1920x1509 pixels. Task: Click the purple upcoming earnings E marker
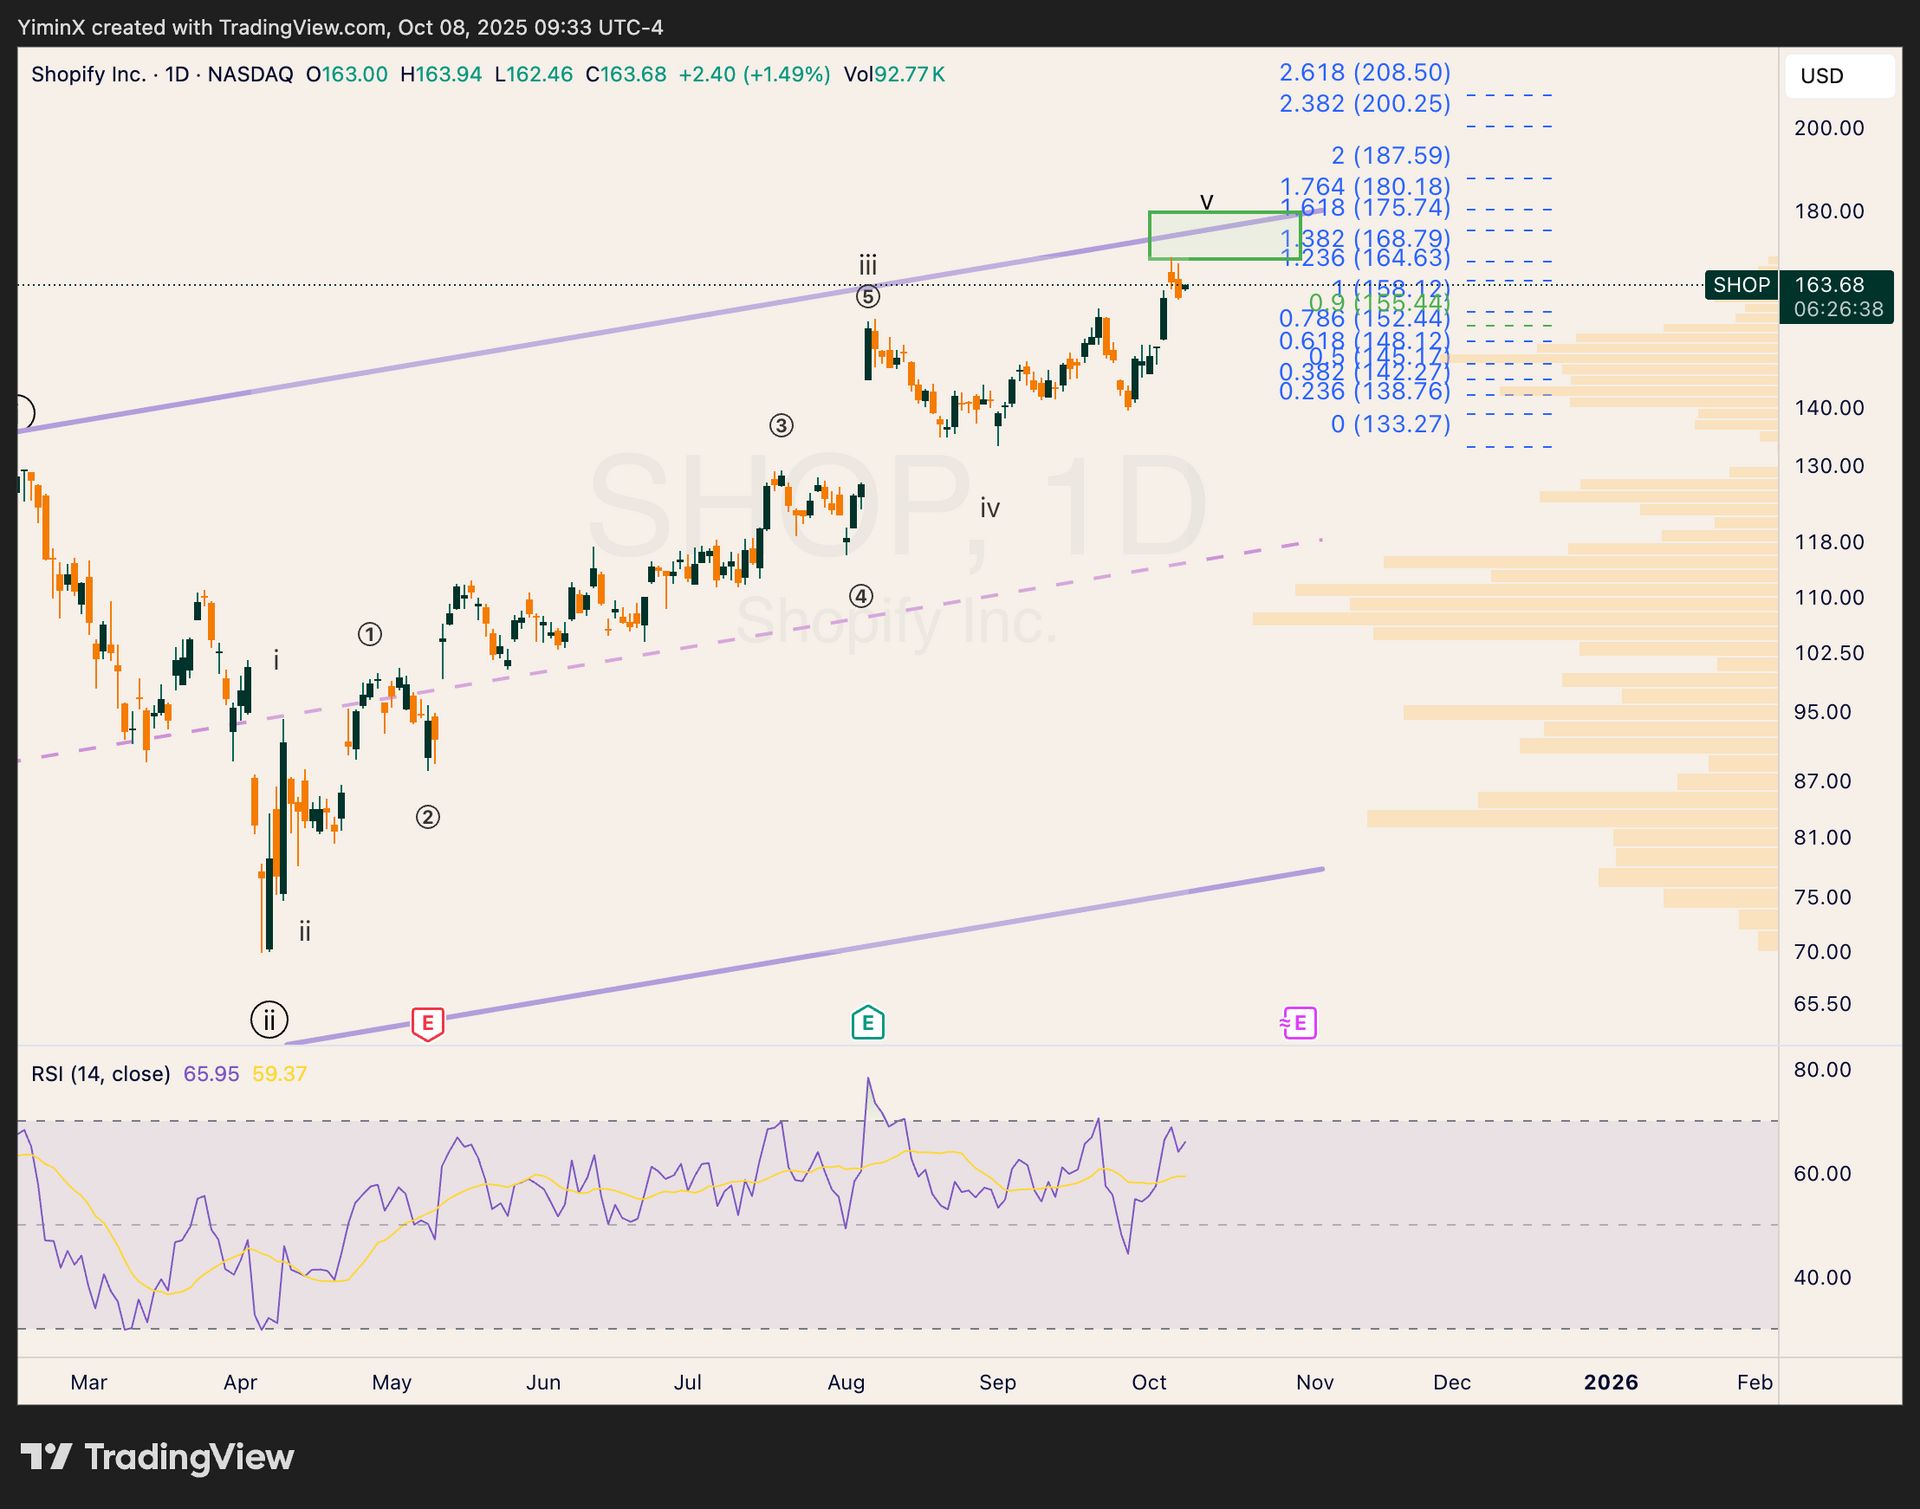click(x=1299, y=1022)
